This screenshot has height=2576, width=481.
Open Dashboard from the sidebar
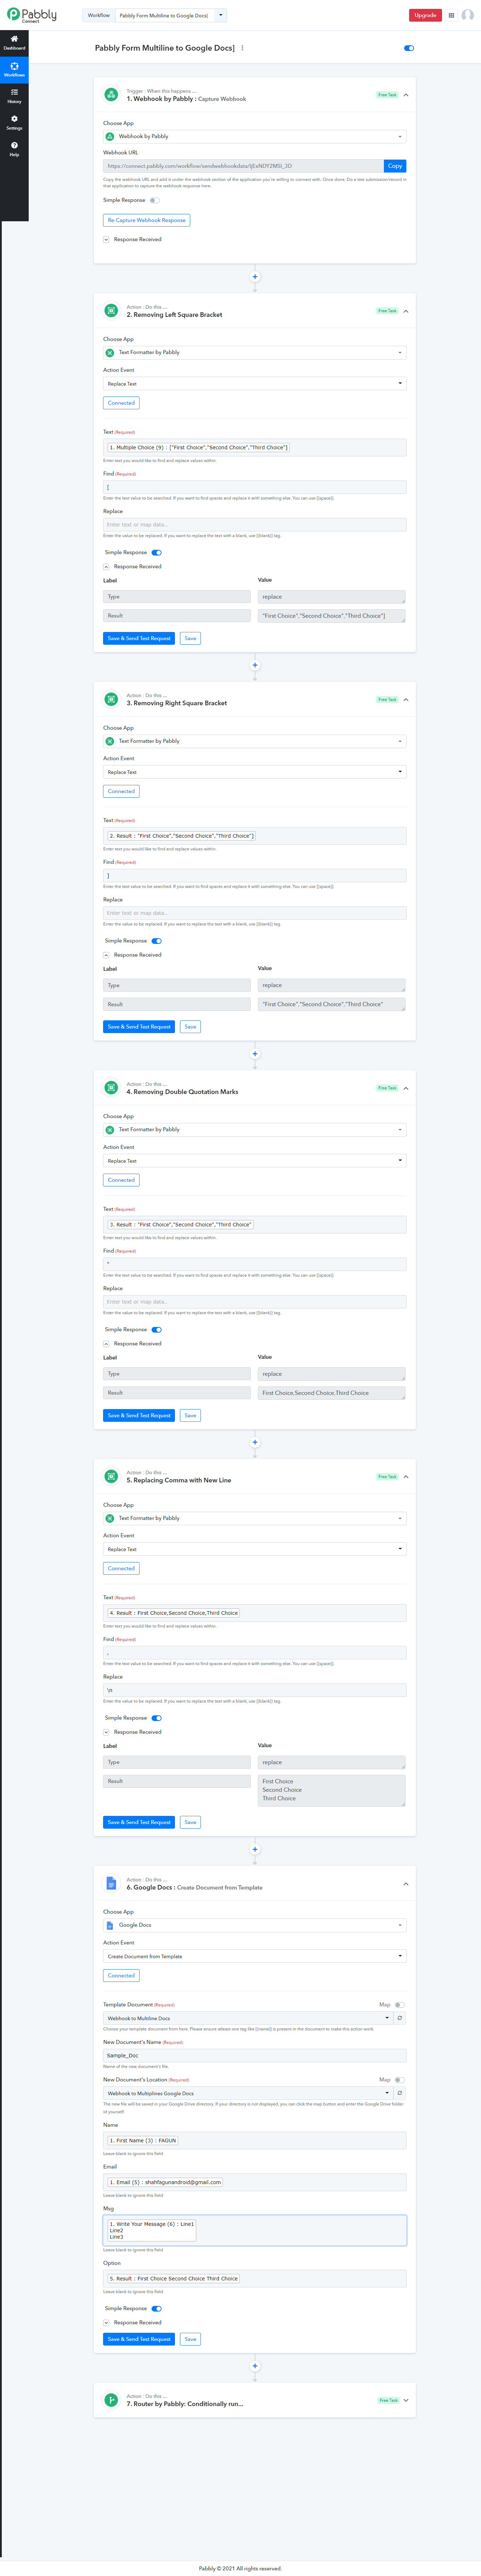pyautogui.click(x=14, y=42)
